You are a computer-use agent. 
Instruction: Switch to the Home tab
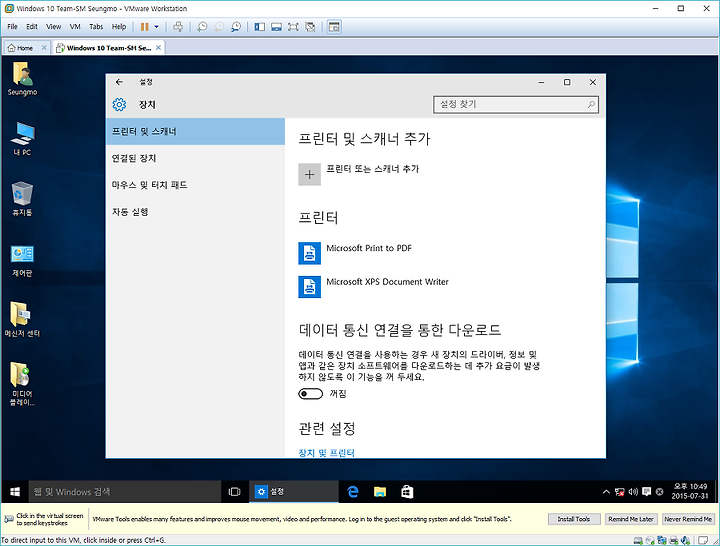21,48
